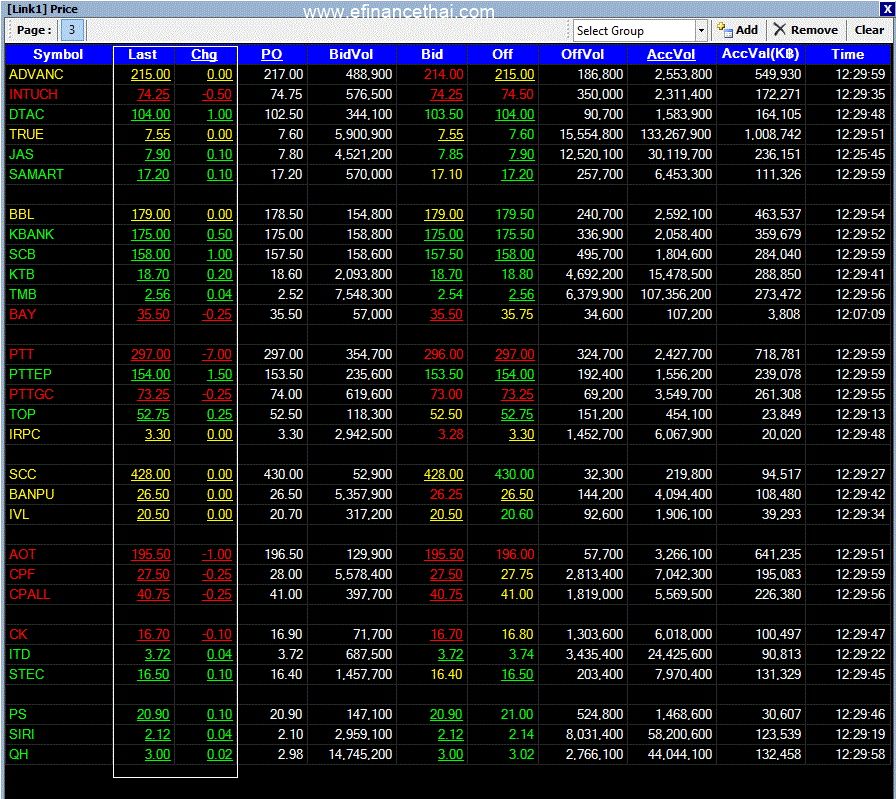896x799 pixels.
Task: Select the JAS symbol
Action: tap(21, 154)
